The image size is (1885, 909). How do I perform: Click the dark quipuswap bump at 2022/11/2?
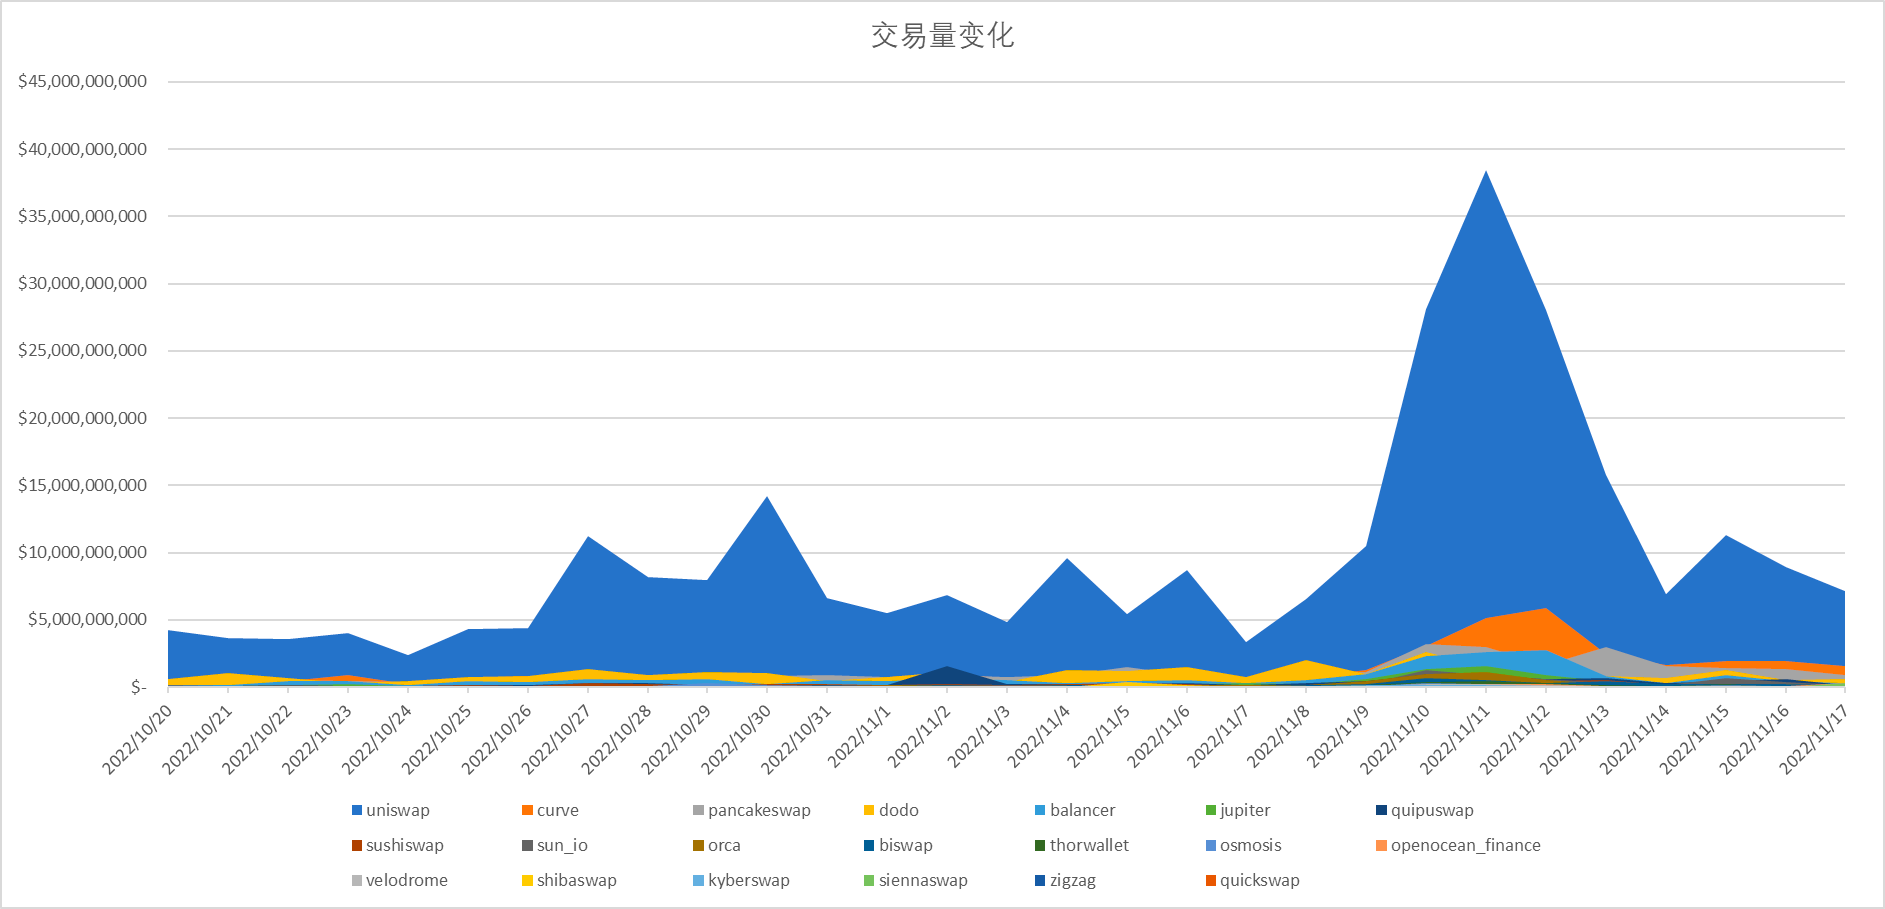[946, 677]
